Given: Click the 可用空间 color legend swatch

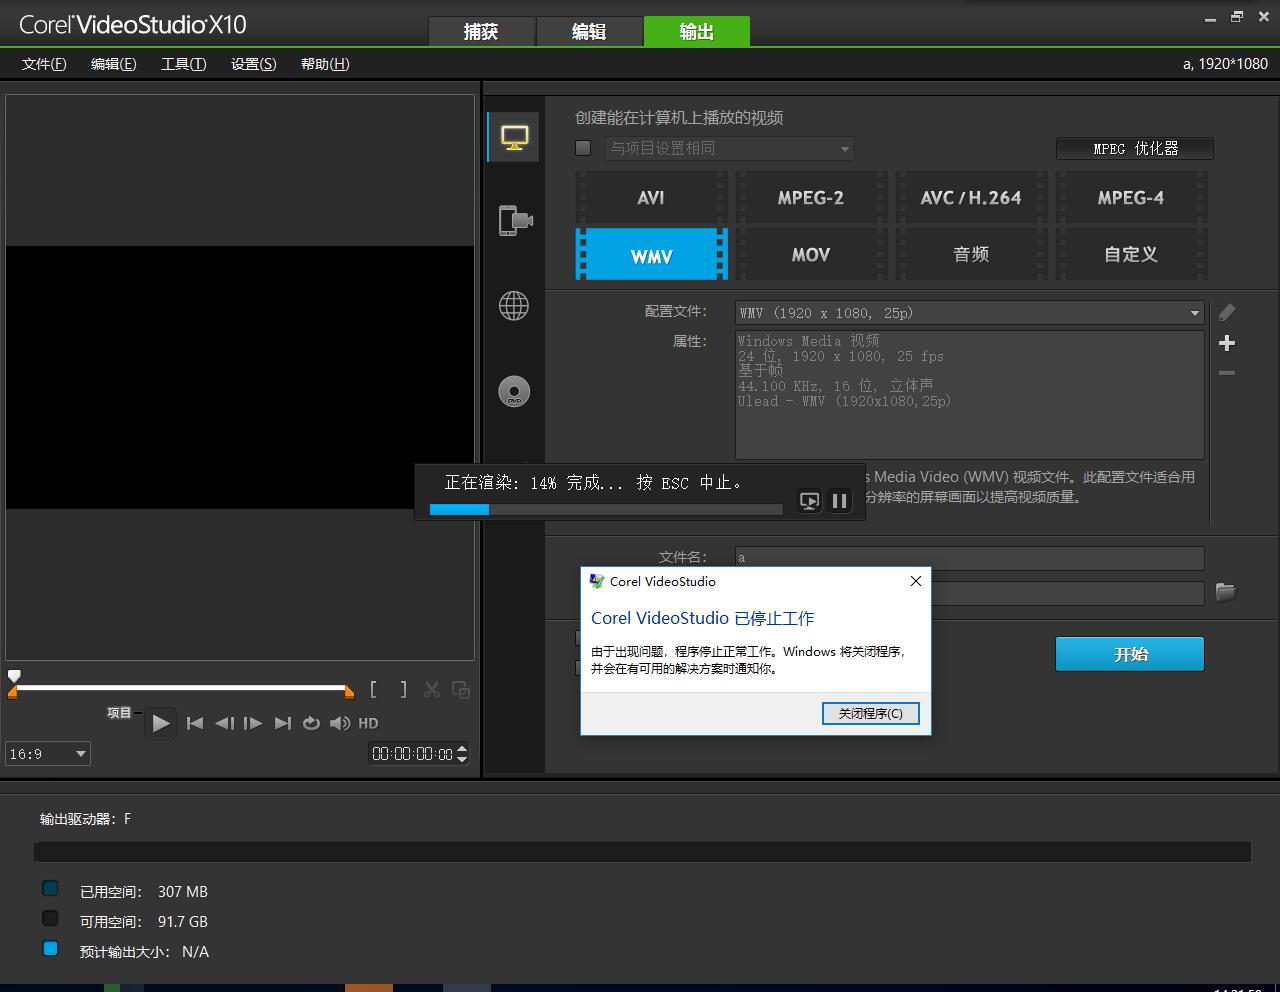Looking at the screenshot, I should 50,918.
